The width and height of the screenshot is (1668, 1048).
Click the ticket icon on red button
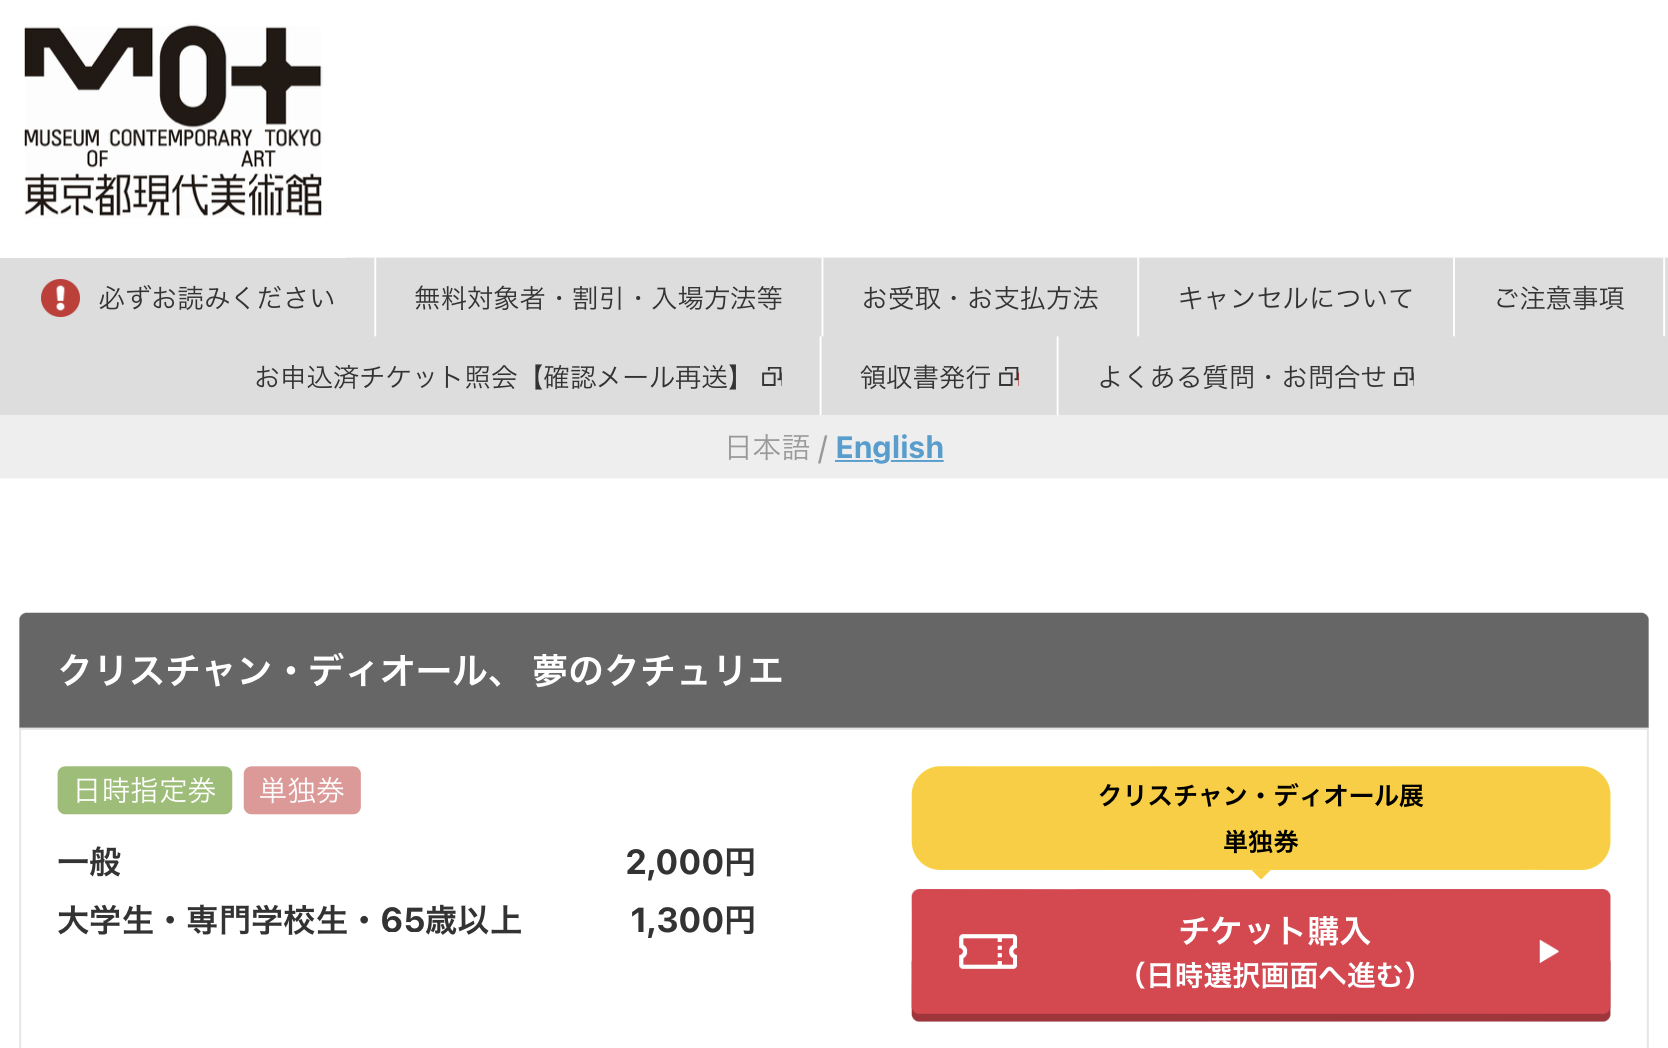988,952
